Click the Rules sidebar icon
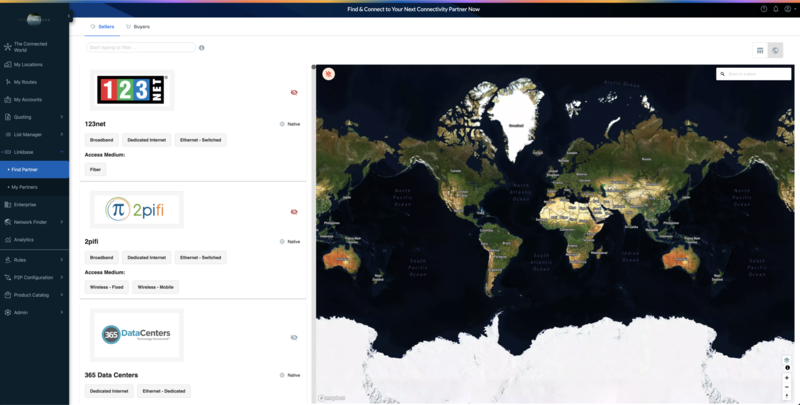The width and height of the screenshot is (800, 405). pyautogui.click(x=7, y=260)
